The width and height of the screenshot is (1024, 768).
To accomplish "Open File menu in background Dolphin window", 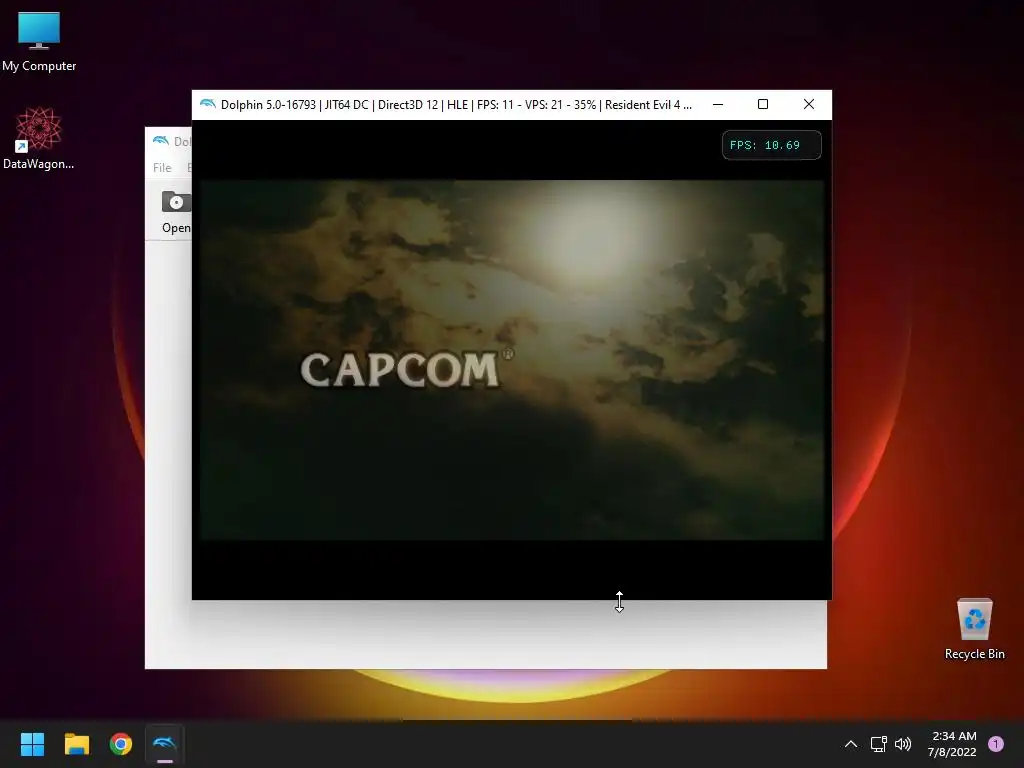I will (162, 168).
